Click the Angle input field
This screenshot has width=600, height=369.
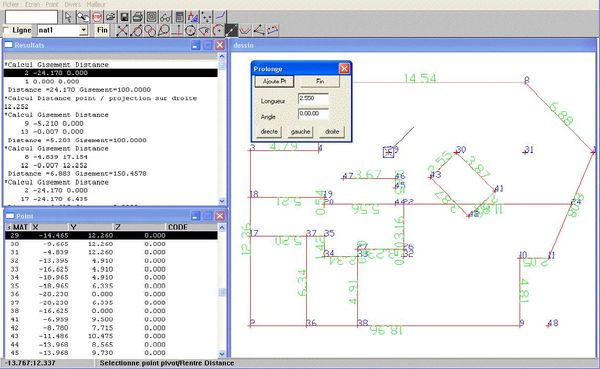313,114
